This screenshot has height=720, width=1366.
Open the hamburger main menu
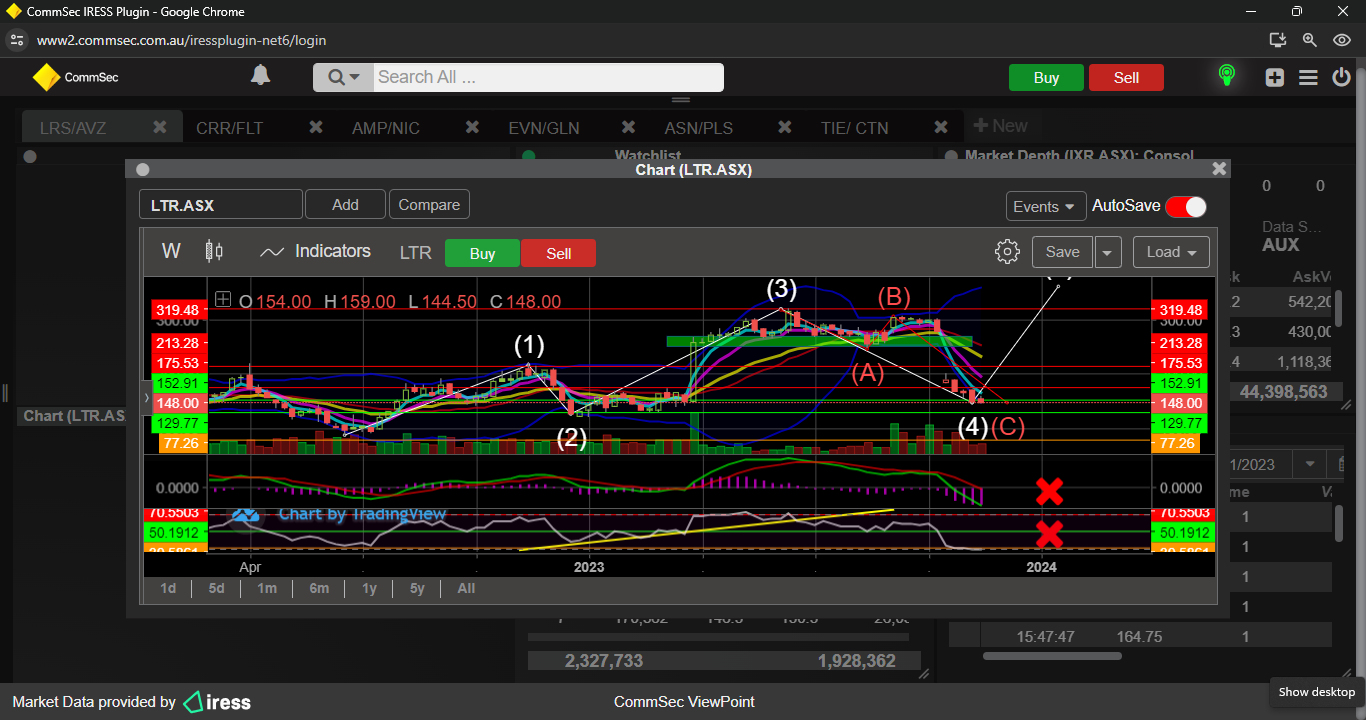pos(1308,77)
